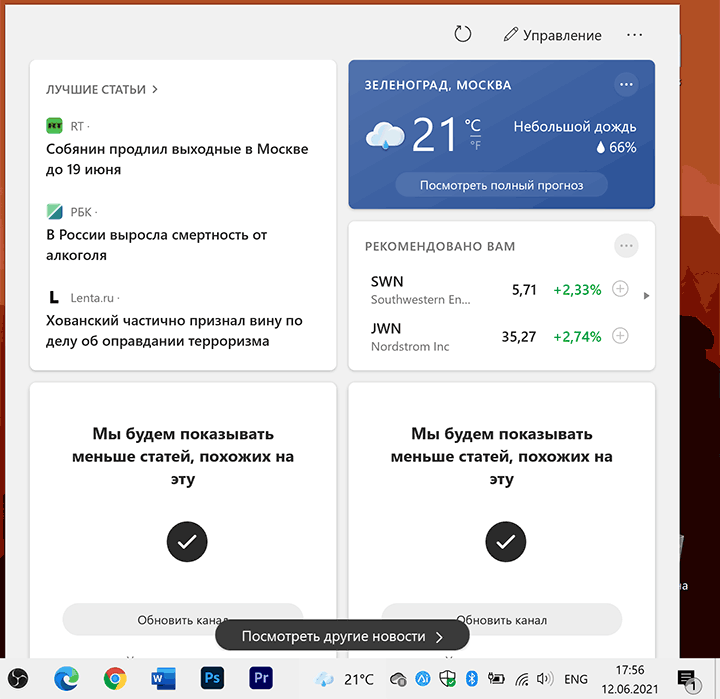Open article about смертность от алкоголя
Screen dimensions: 720x699
tap(156, 245)
